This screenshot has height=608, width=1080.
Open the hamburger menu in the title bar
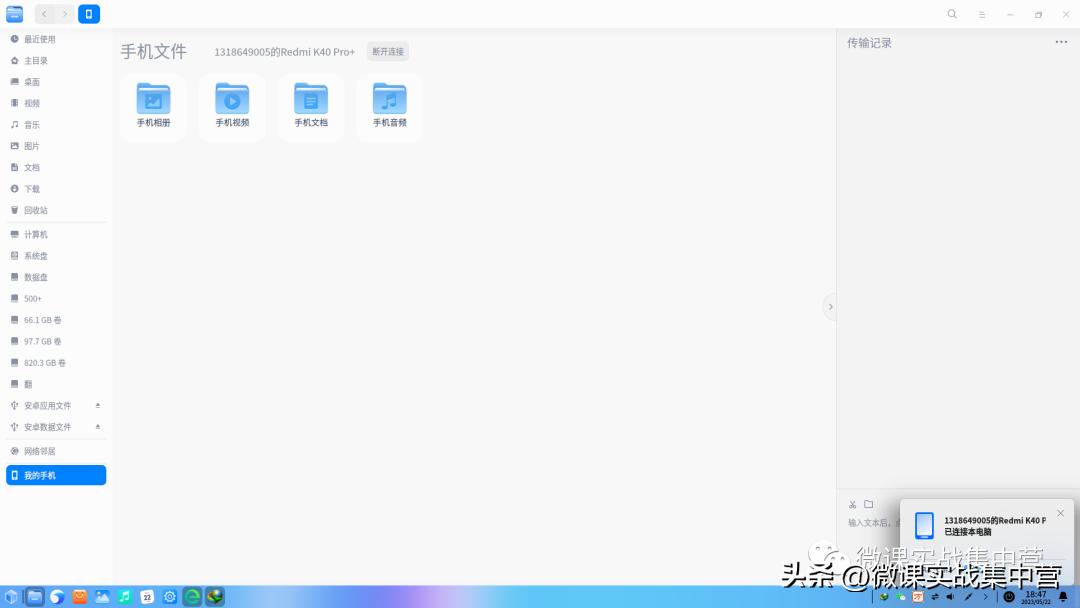click(981, 14)
